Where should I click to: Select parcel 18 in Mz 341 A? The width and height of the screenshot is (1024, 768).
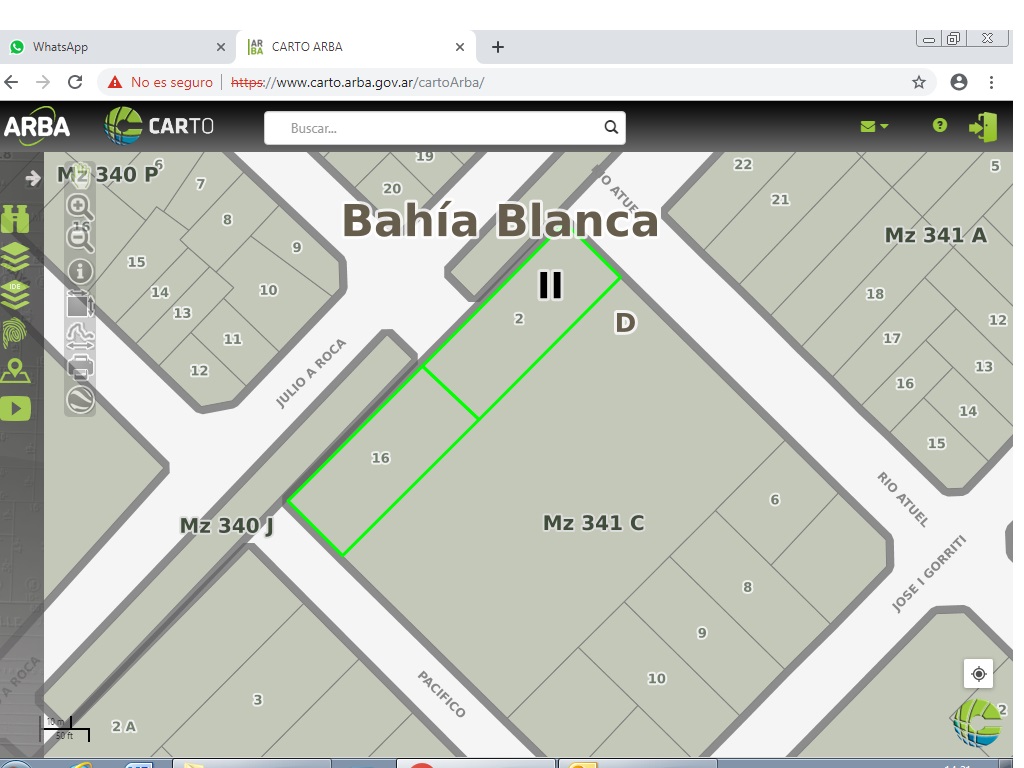[875, 294]
